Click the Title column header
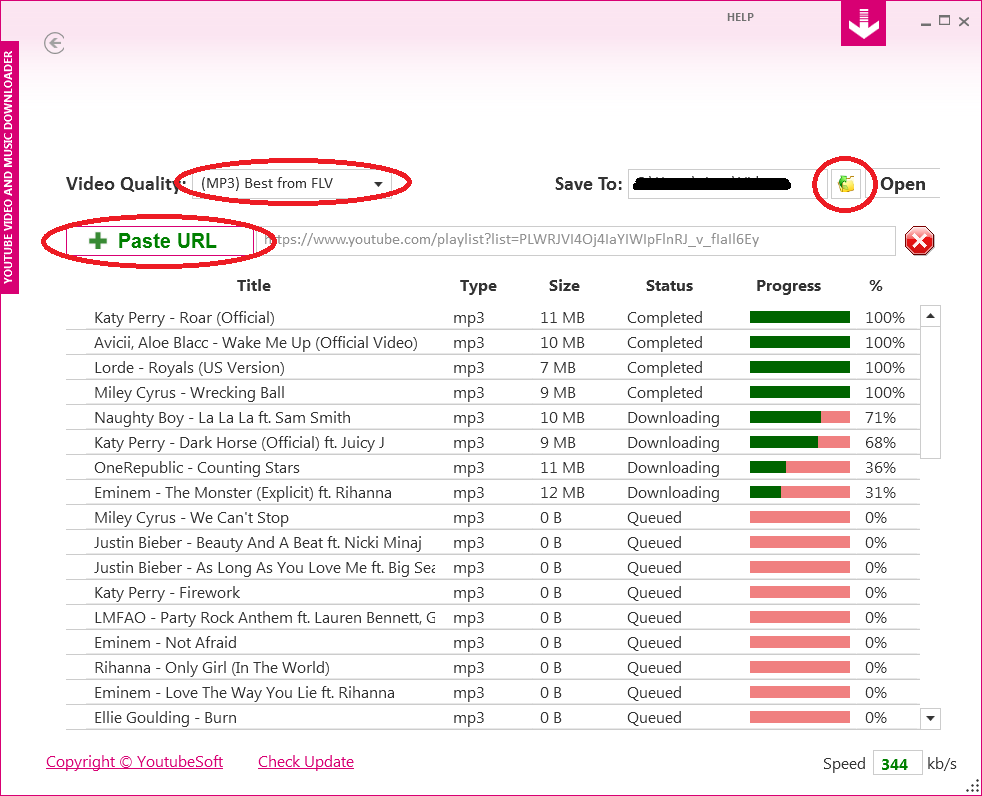Viewport: 982px width, 796px height. click(254, 286)
